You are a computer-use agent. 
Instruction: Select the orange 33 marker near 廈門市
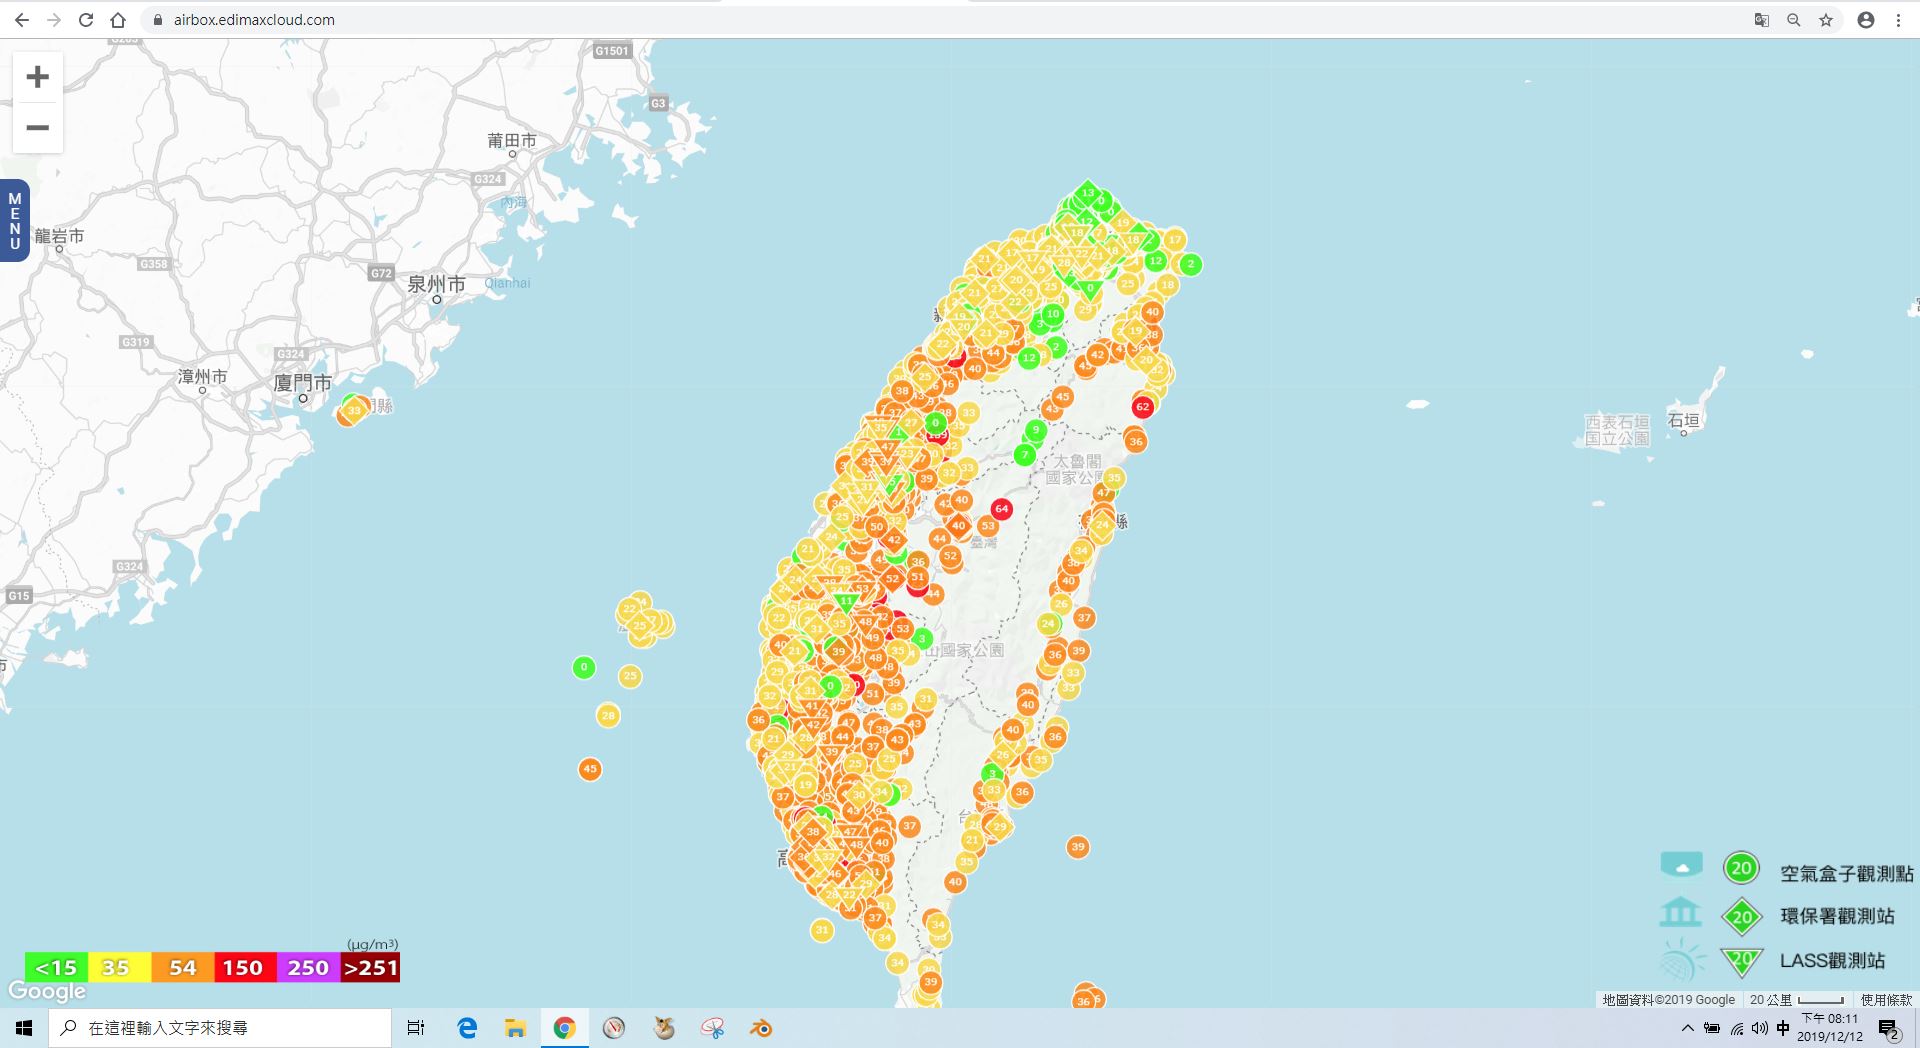(354, 410)
